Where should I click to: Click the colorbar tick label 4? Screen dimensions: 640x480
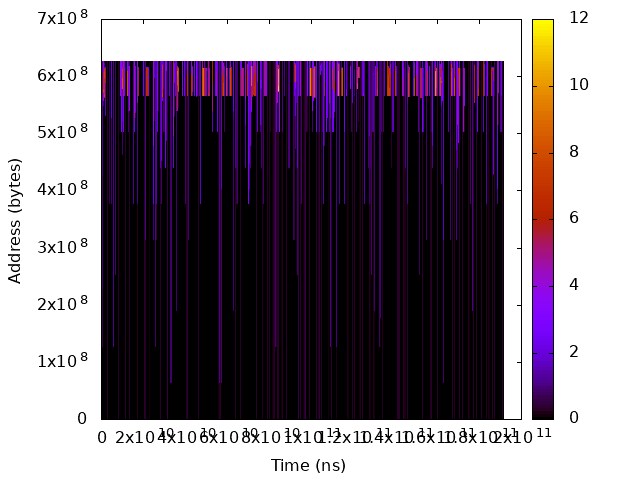tap(574, 285)
